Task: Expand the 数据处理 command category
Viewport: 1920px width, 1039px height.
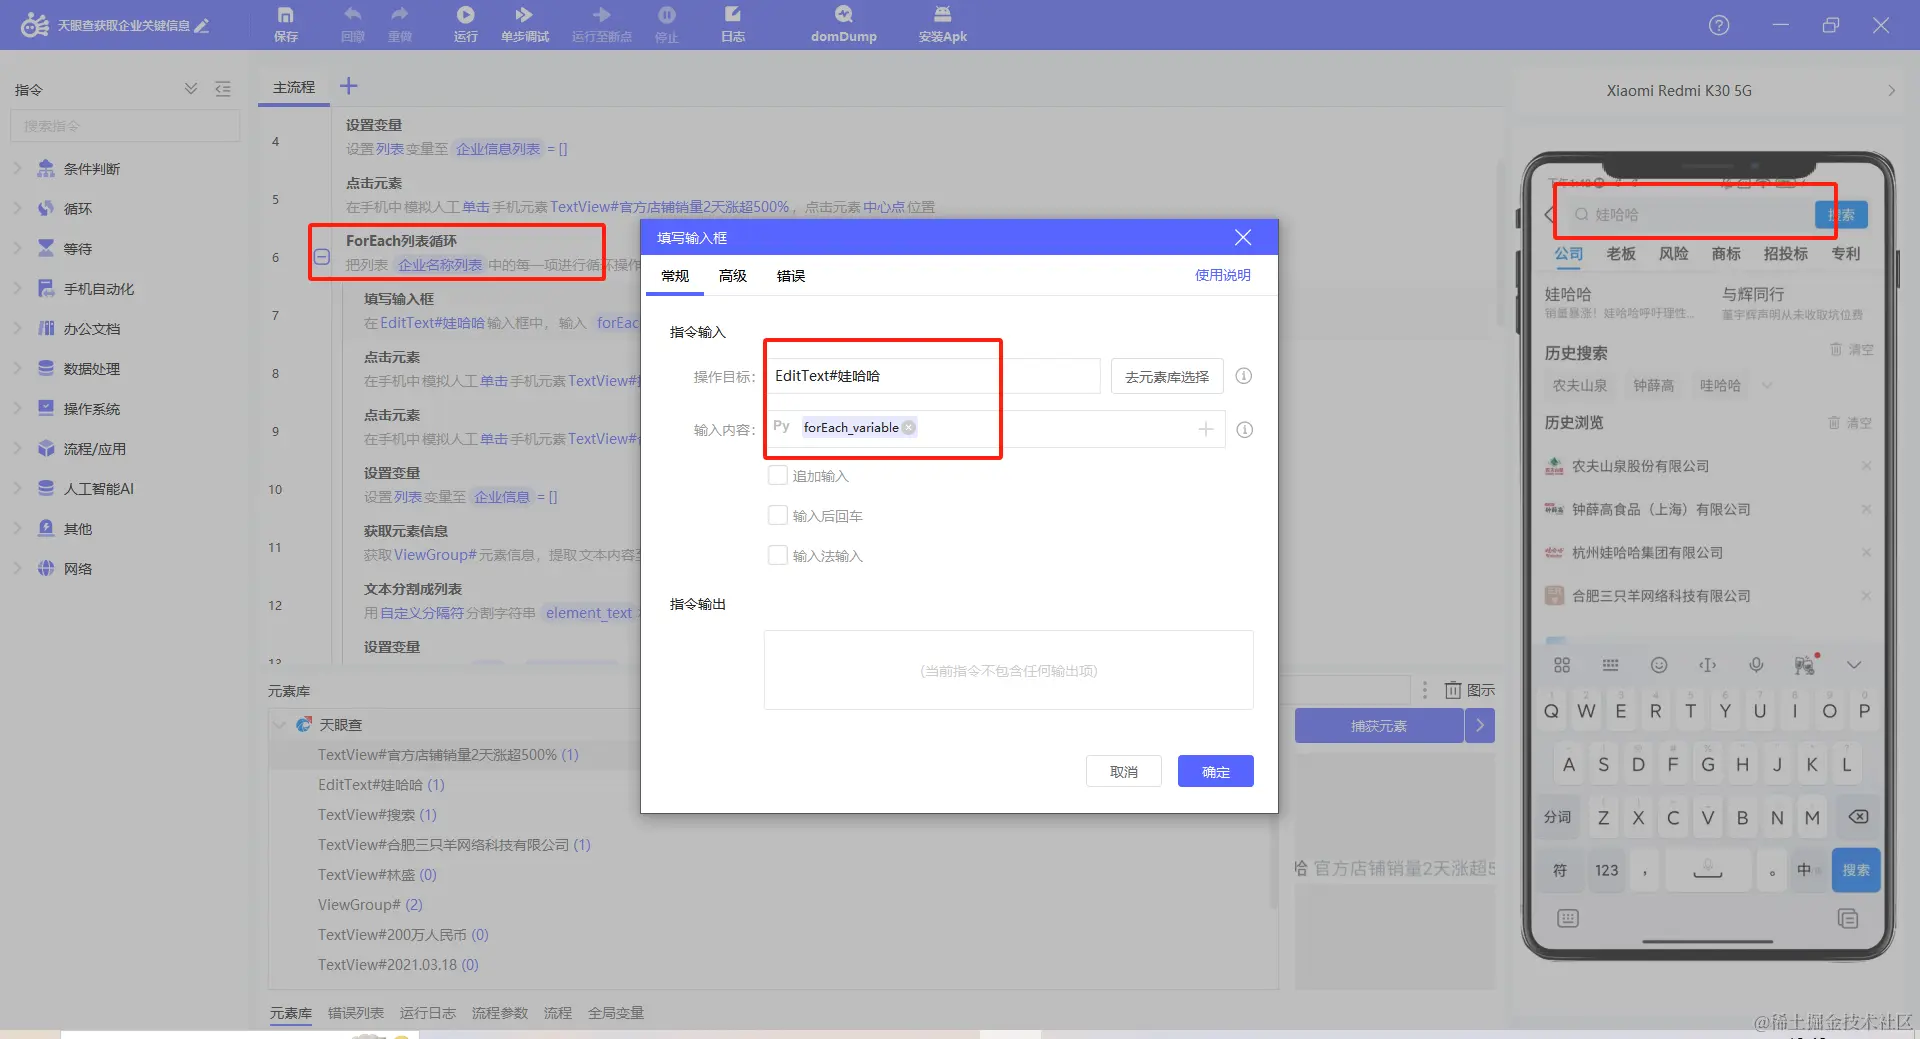Action: (x=17, y=368)
